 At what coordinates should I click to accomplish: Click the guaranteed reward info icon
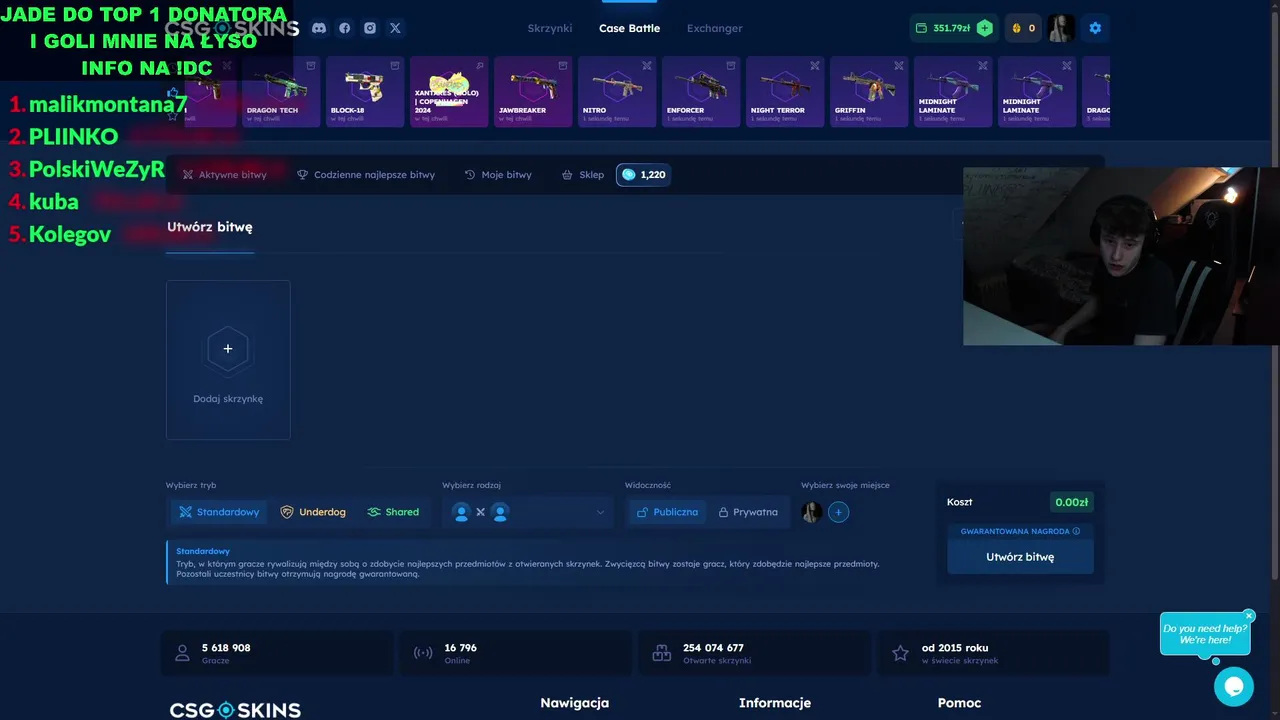point(1077,531)
